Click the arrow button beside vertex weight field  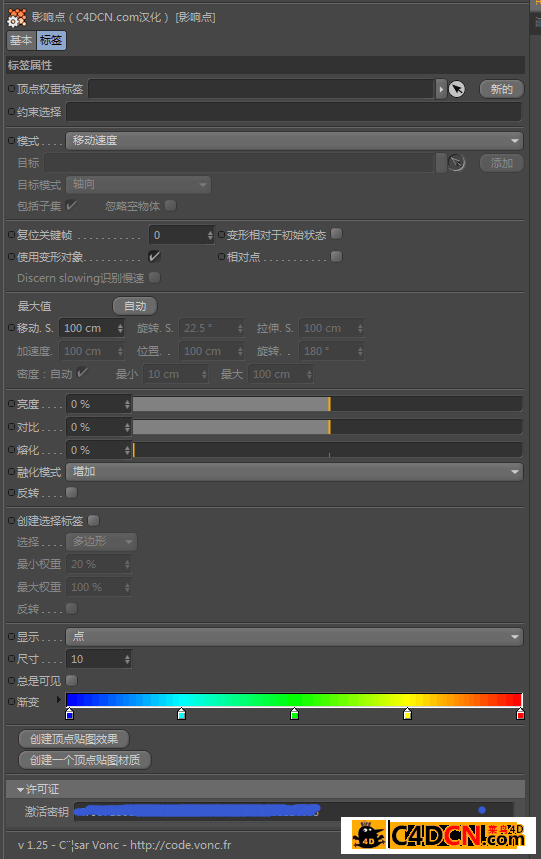(441, 89)
